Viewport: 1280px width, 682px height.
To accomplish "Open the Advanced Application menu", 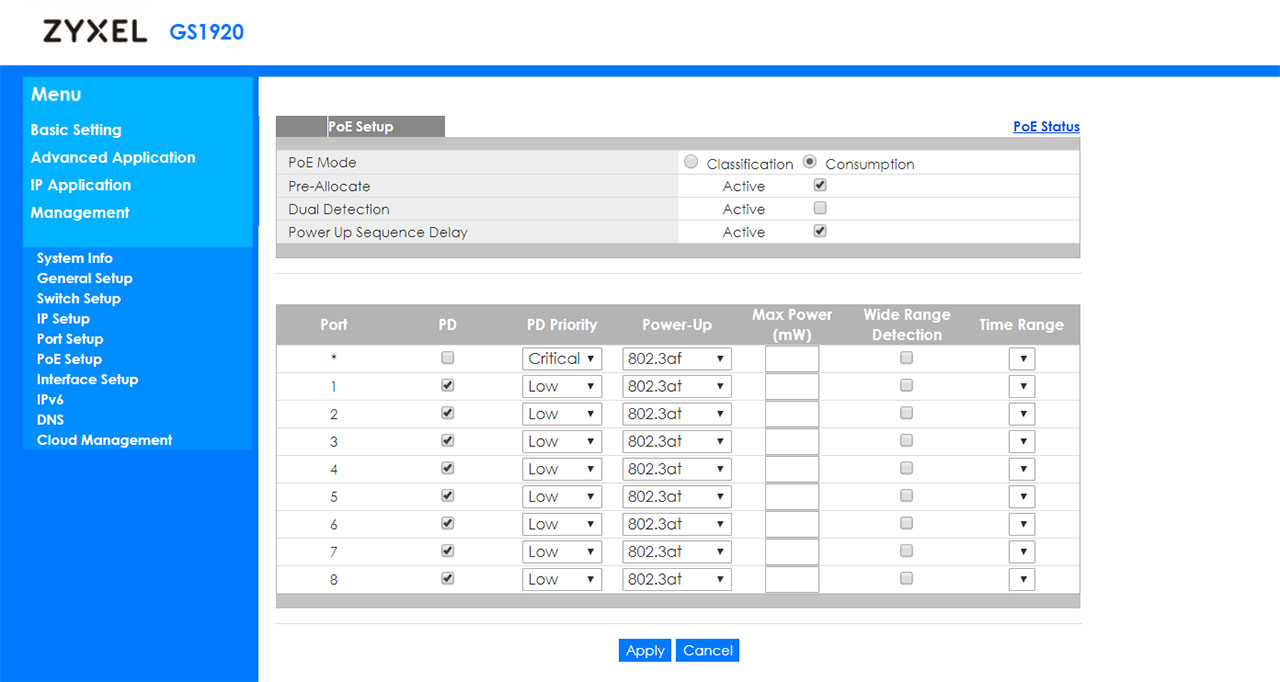I will pyautogui.click(x=113, y=157).
